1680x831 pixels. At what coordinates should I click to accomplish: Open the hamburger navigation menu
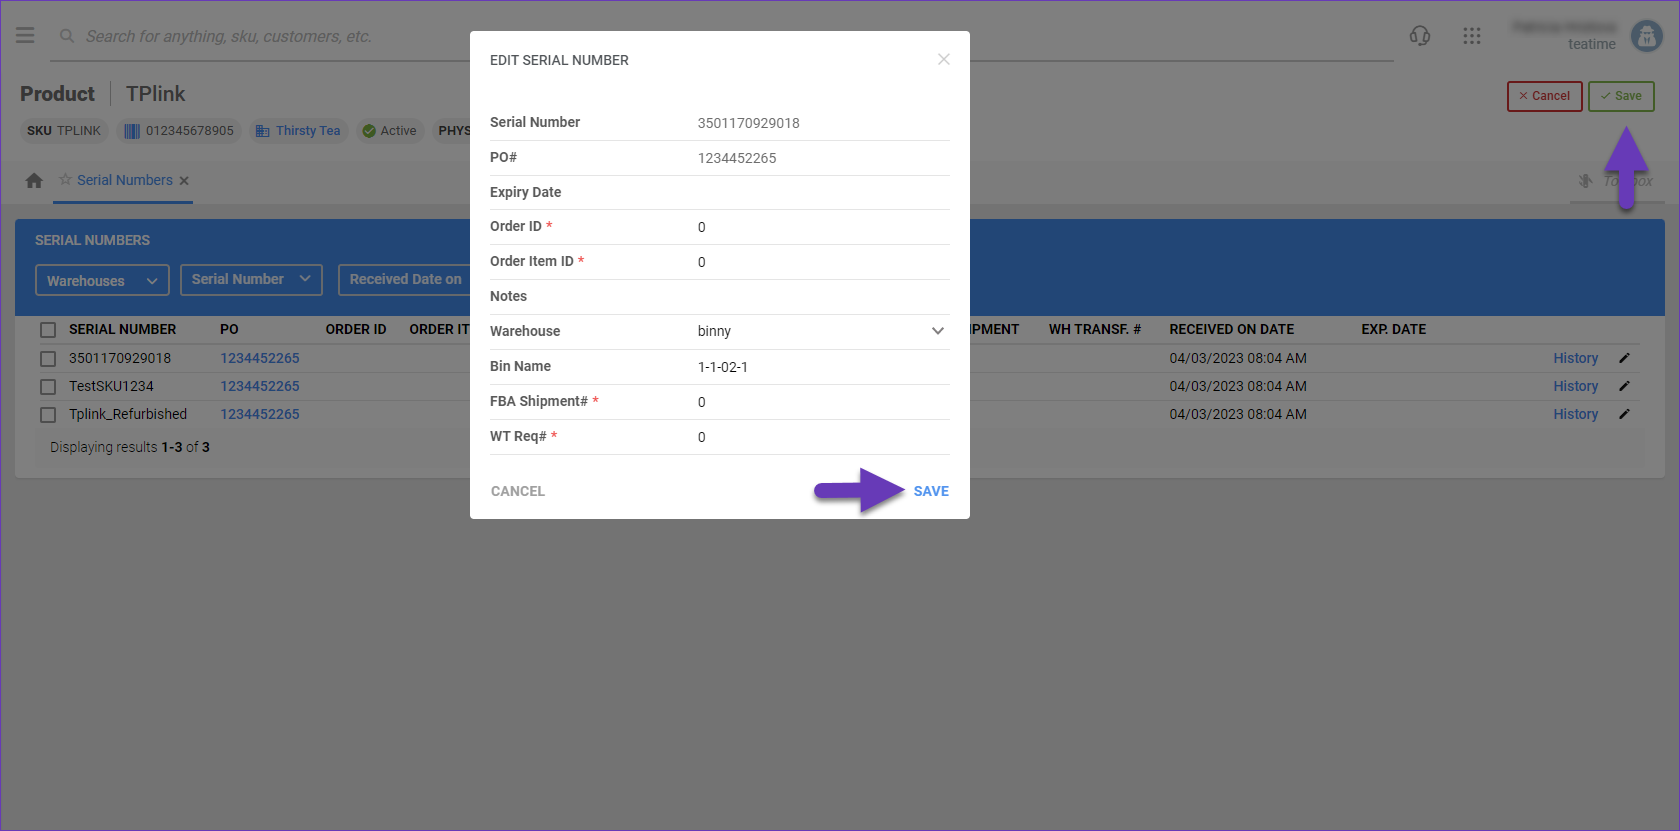click(25, 36)
